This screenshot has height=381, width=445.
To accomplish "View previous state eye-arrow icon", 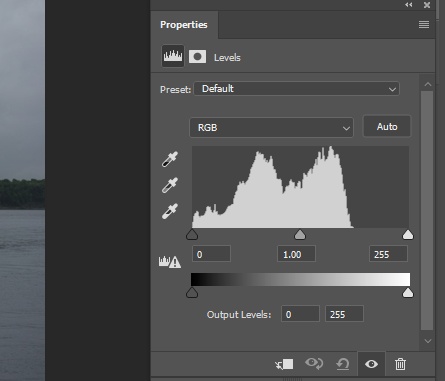I will point(314,363).
